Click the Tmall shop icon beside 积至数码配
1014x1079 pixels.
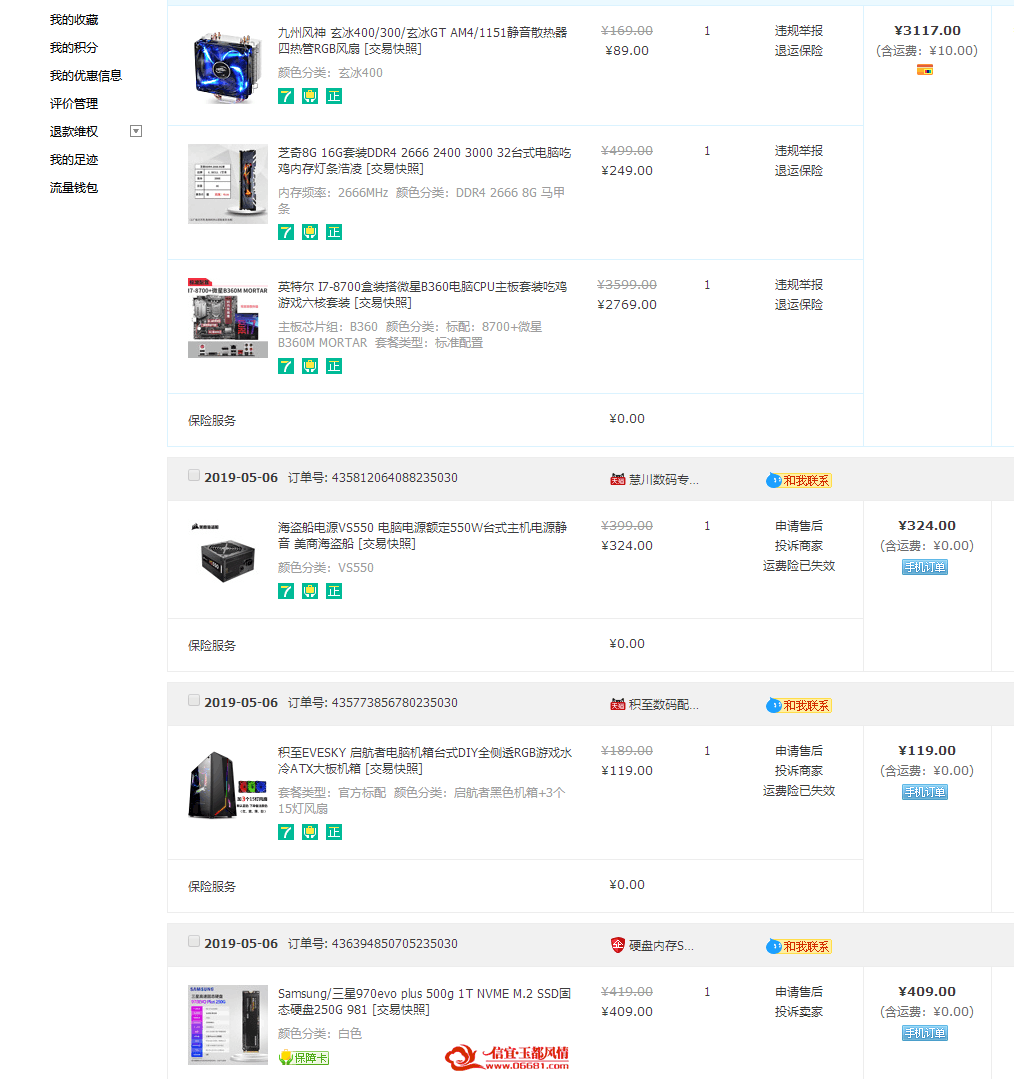(x=618, y=705)
